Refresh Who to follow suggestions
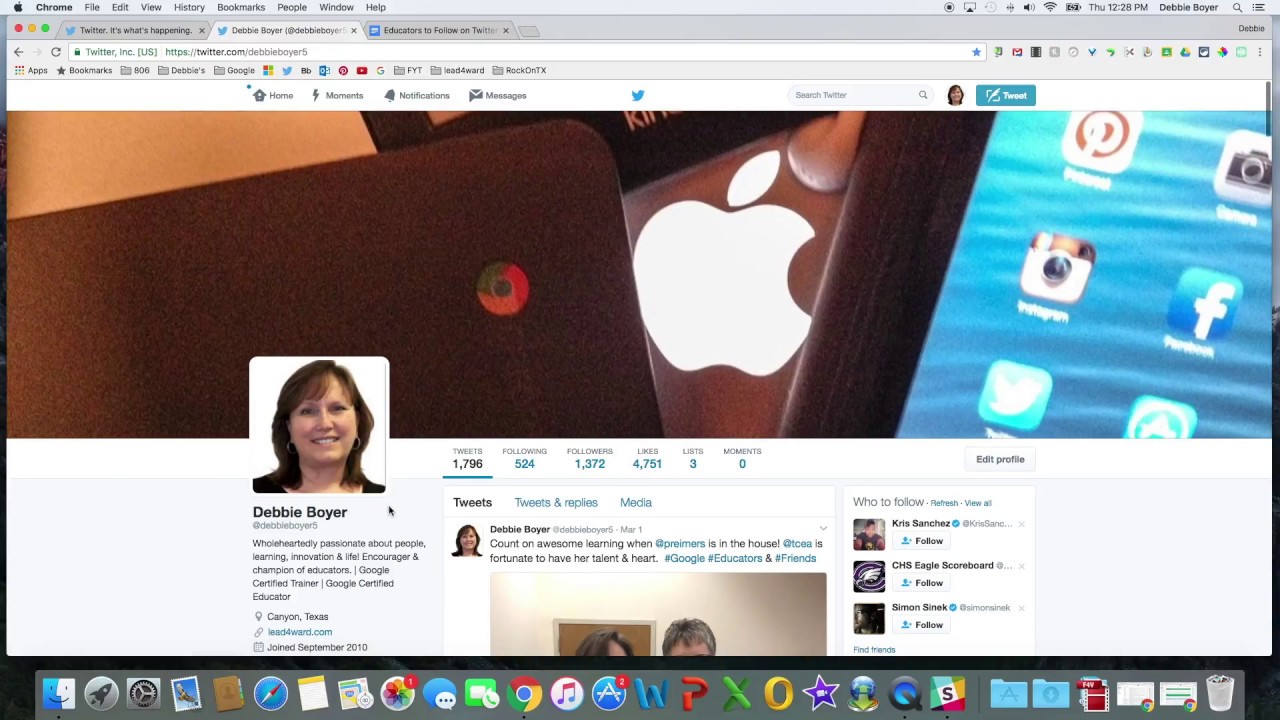This screenshot has width=1280, height=720. (x=944, y=503)
